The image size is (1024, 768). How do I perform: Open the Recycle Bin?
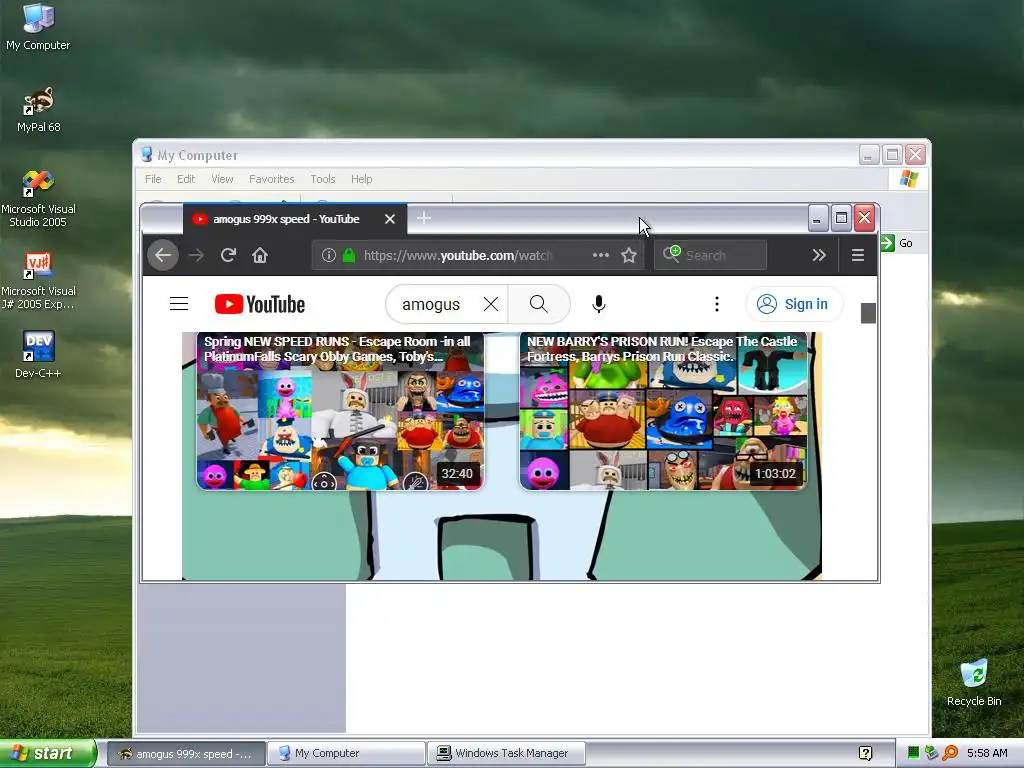pos(974,683)
